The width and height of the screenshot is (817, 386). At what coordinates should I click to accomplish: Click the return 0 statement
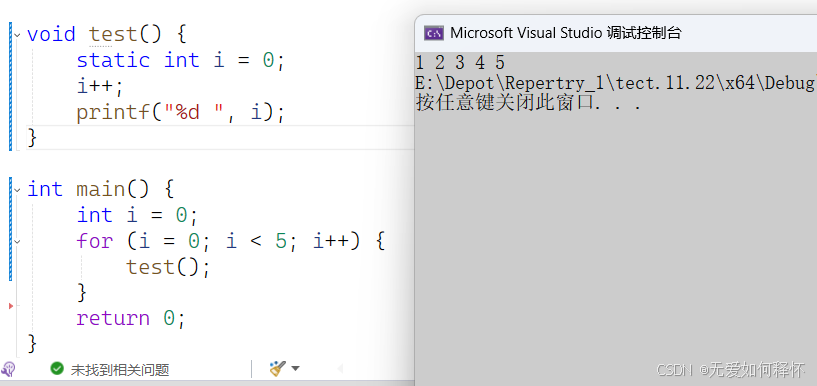[130, 318]
